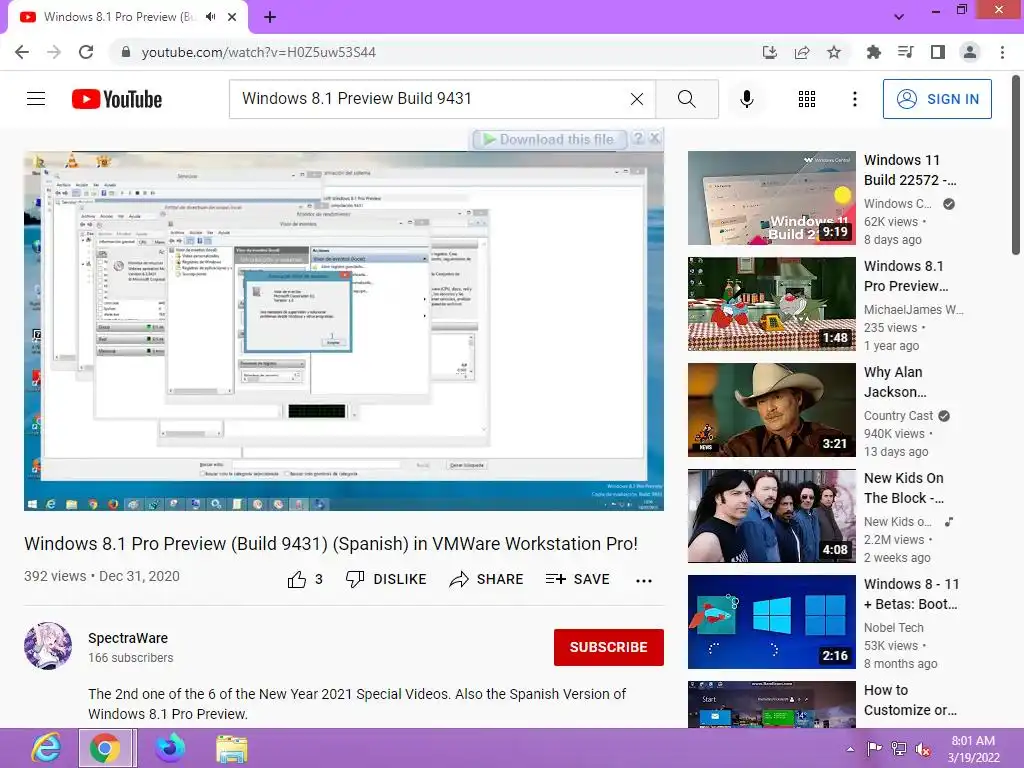Open the SpectraWare channel name link
The image size is (1024, 768).
tap(128, 638)
